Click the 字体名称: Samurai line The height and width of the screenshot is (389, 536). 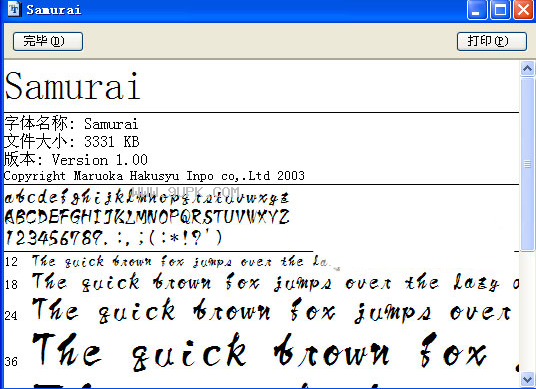tap(71, 123)
